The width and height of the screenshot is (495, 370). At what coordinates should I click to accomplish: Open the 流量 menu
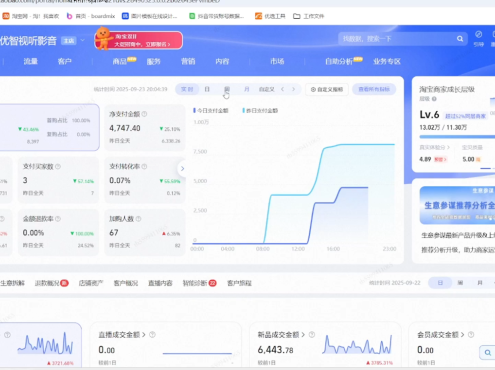[x=31, y=61]
